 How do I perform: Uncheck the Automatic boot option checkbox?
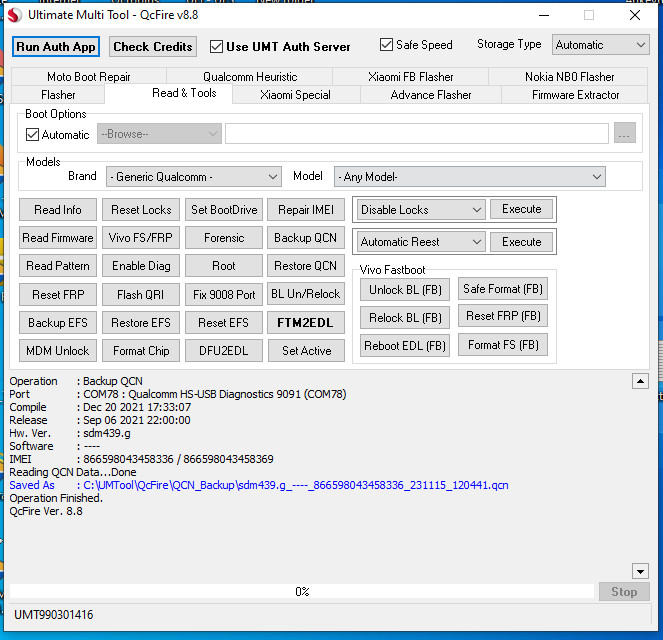click(33, 135)
